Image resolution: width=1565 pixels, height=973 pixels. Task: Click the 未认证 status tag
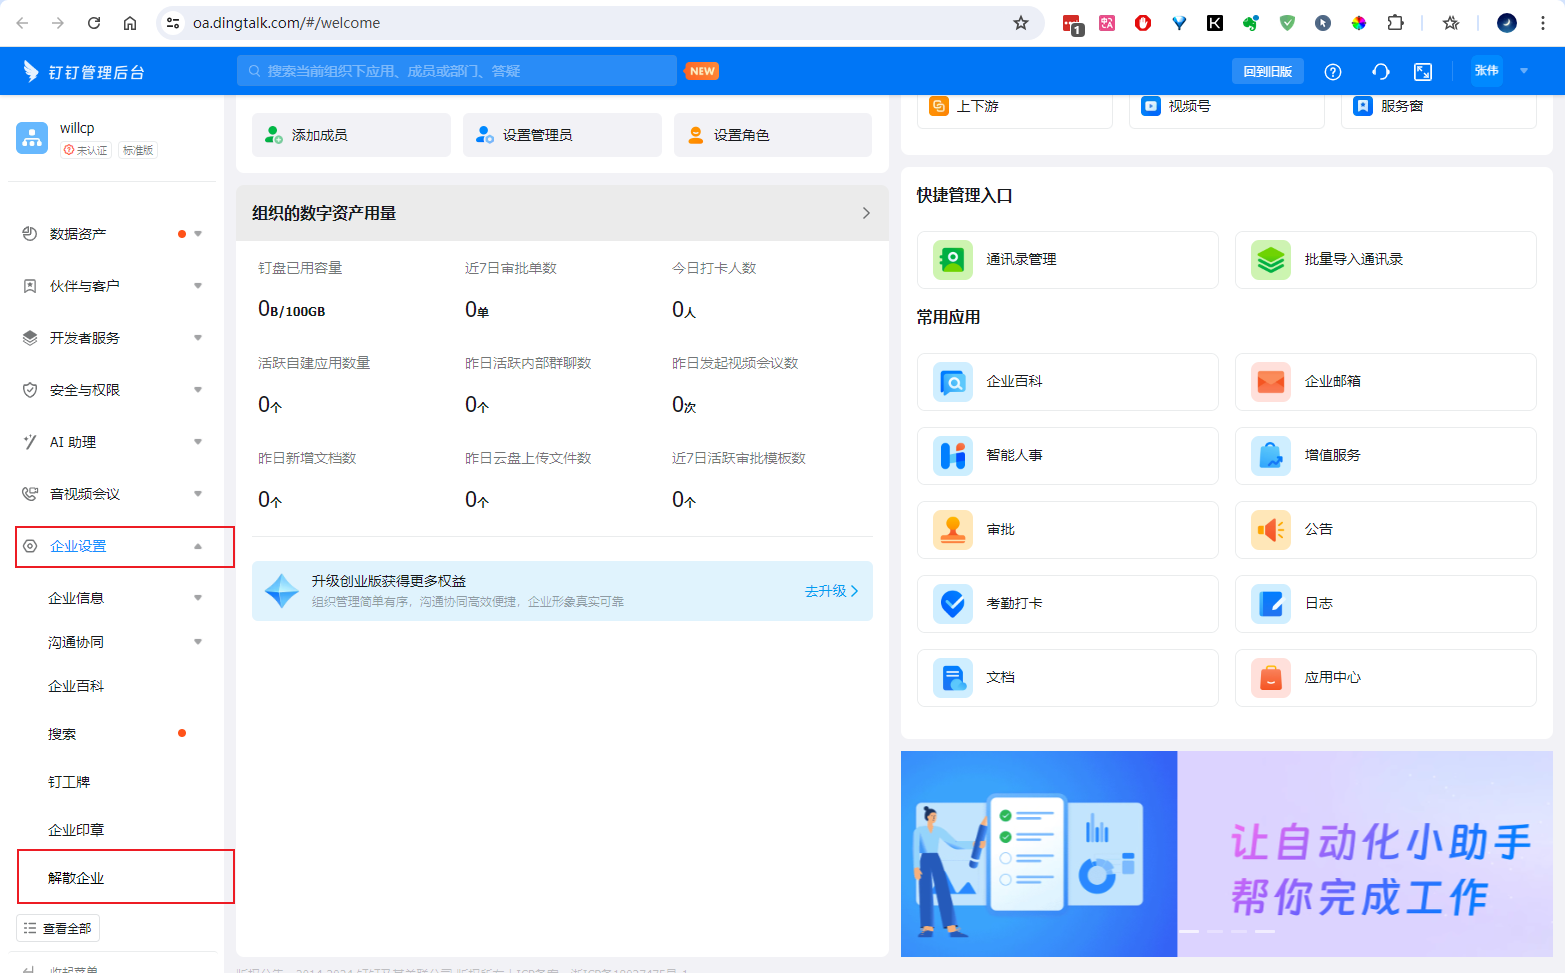[x=85, y=150]
